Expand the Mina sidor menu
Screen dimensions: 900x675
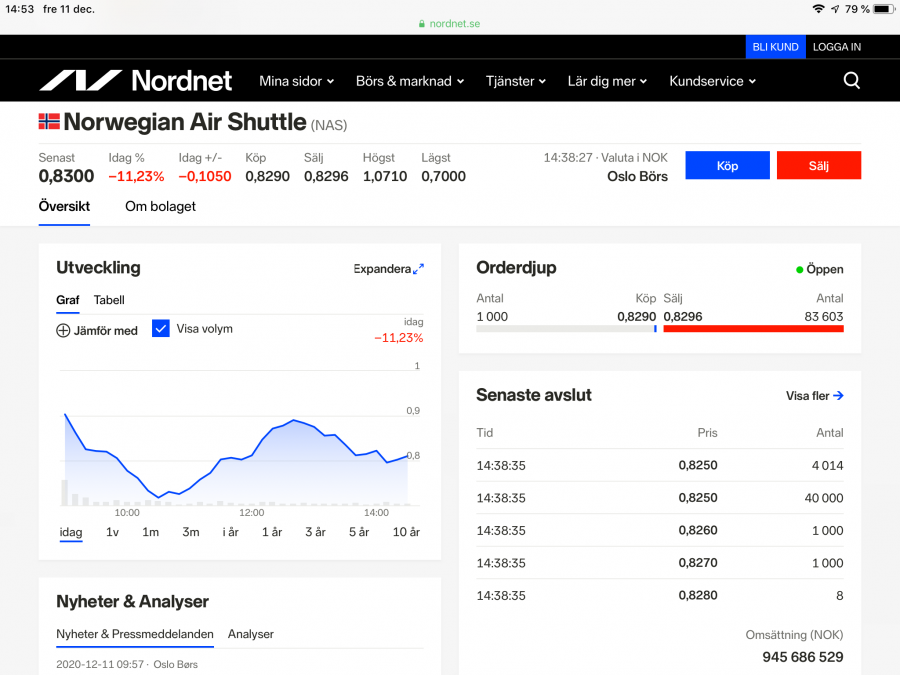[296, 81]
